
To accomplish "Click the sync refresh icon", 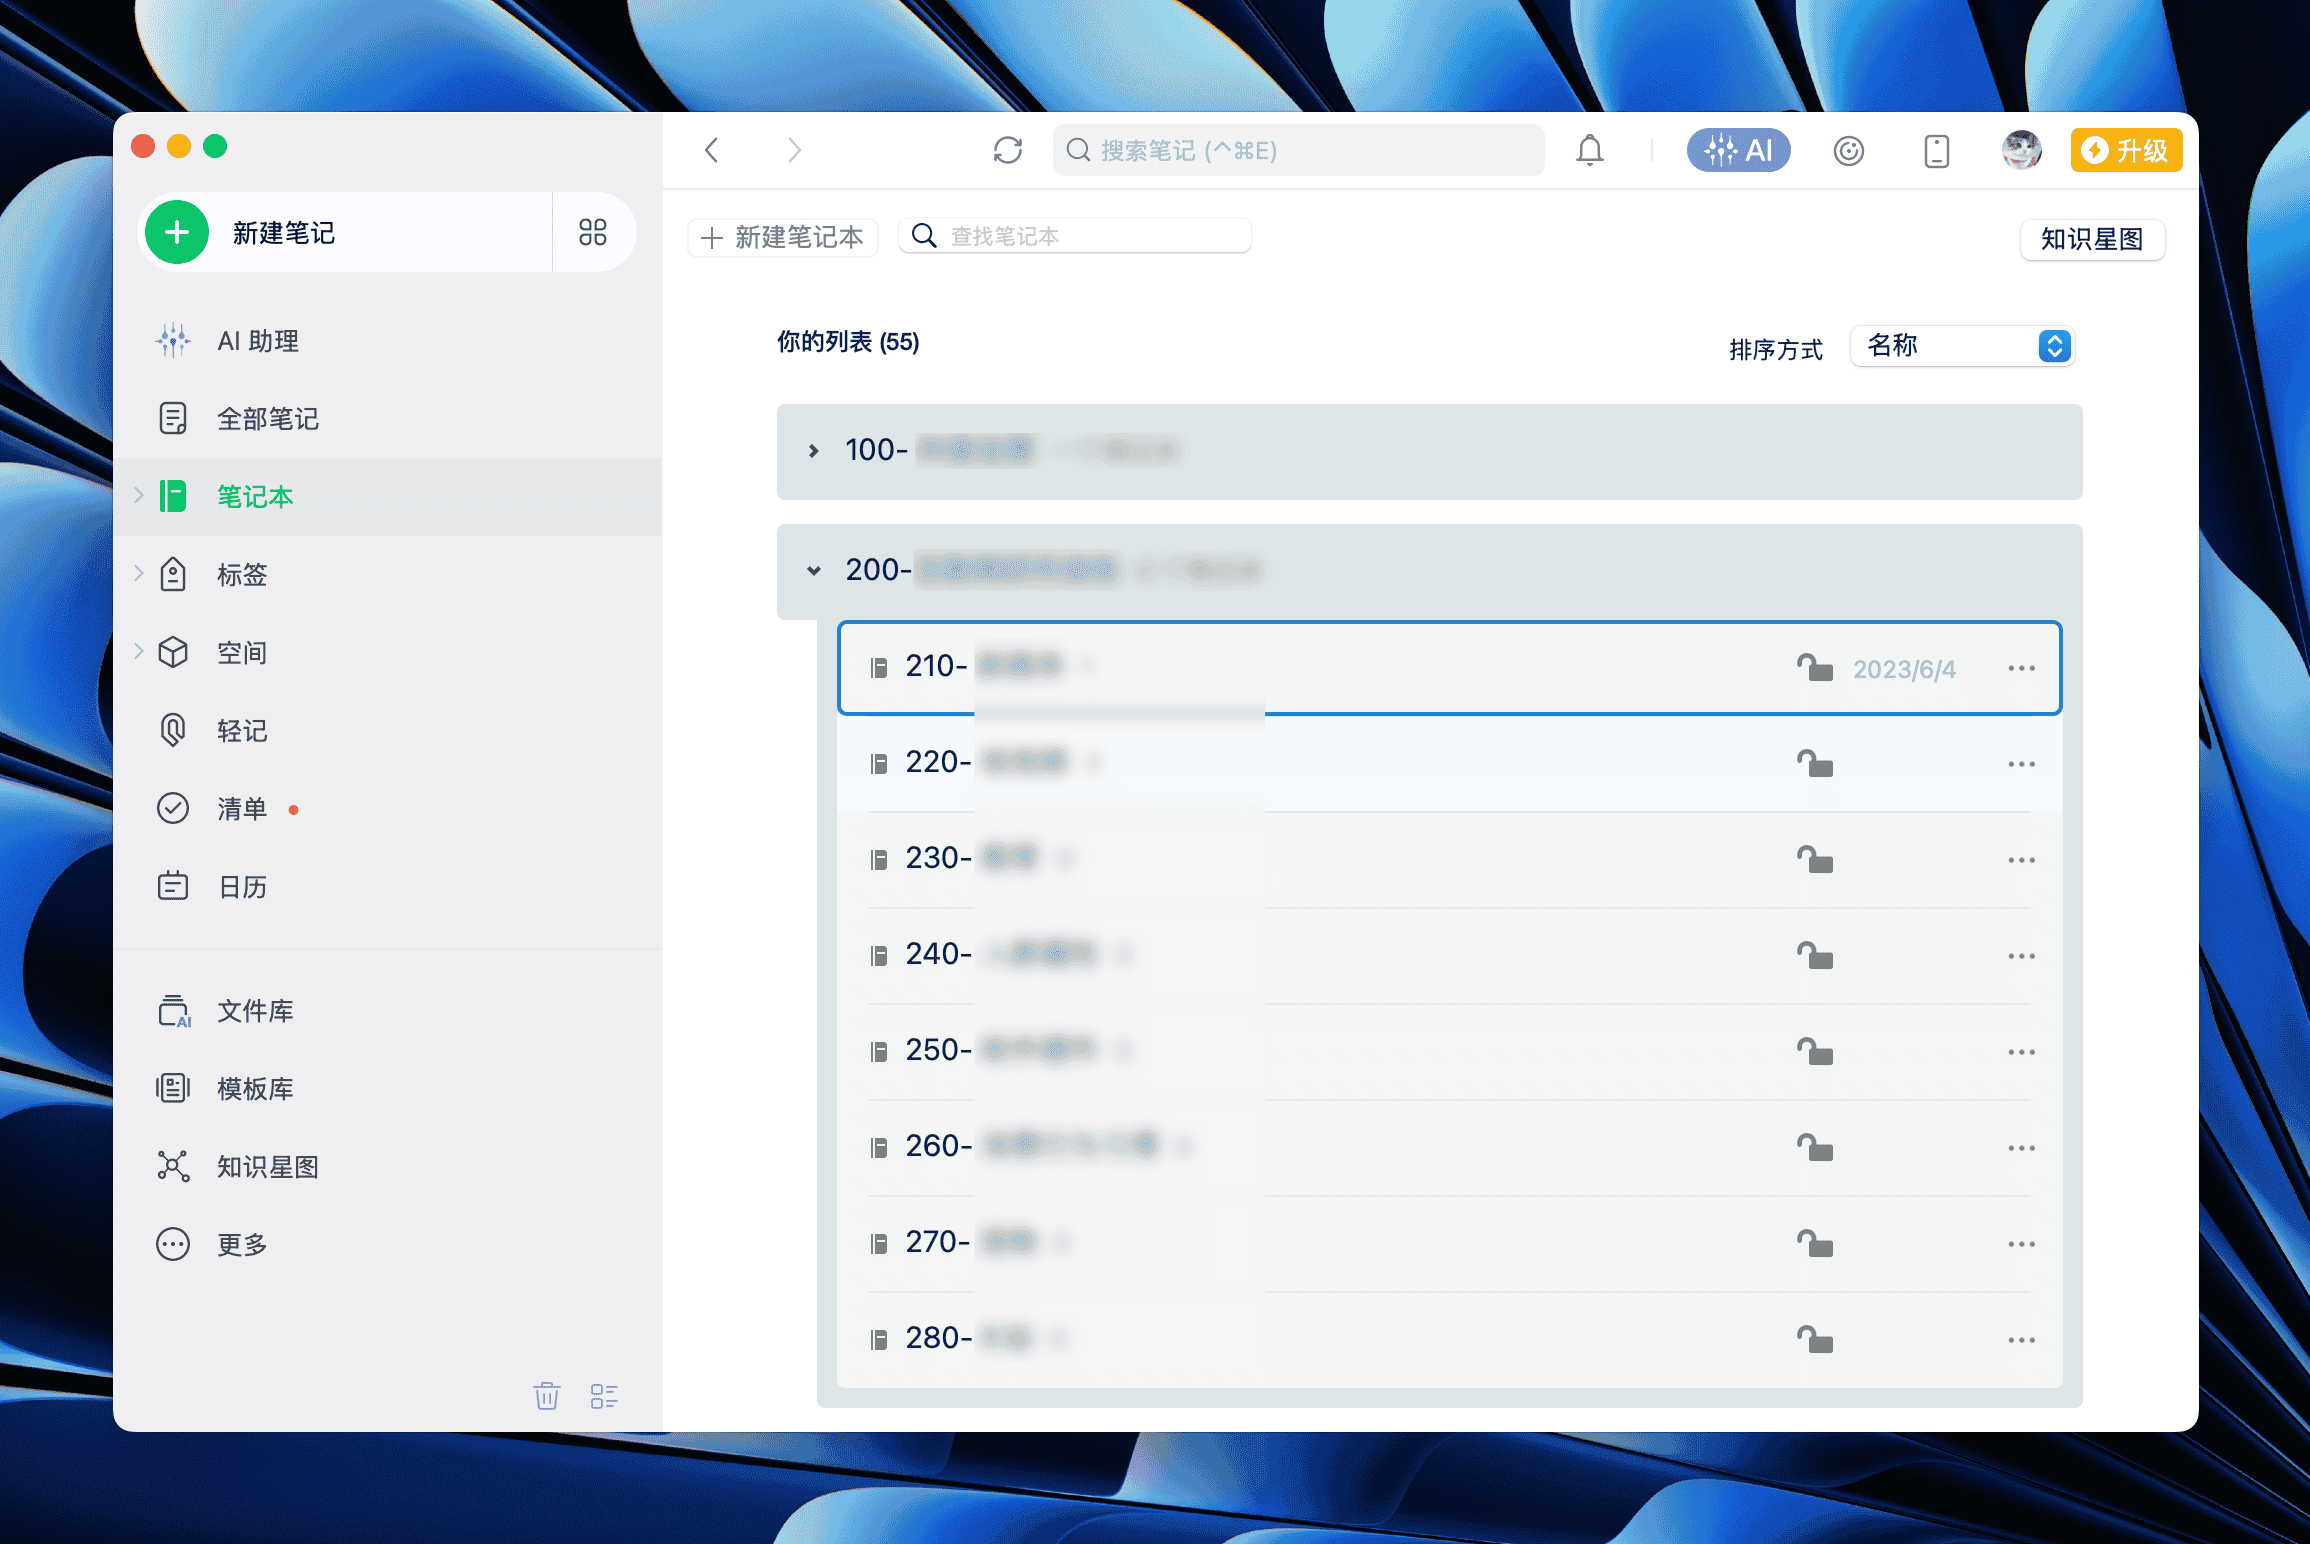I will (1008, 150).
